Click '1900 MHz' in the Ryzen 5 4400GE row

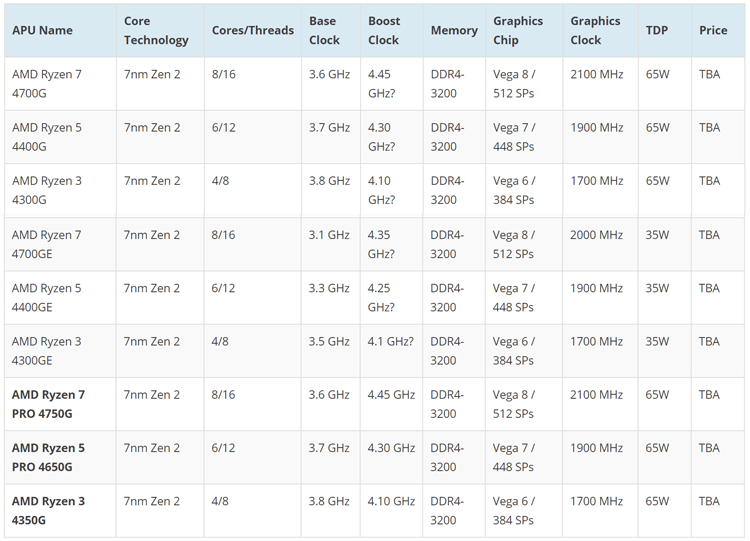[596, 288]
